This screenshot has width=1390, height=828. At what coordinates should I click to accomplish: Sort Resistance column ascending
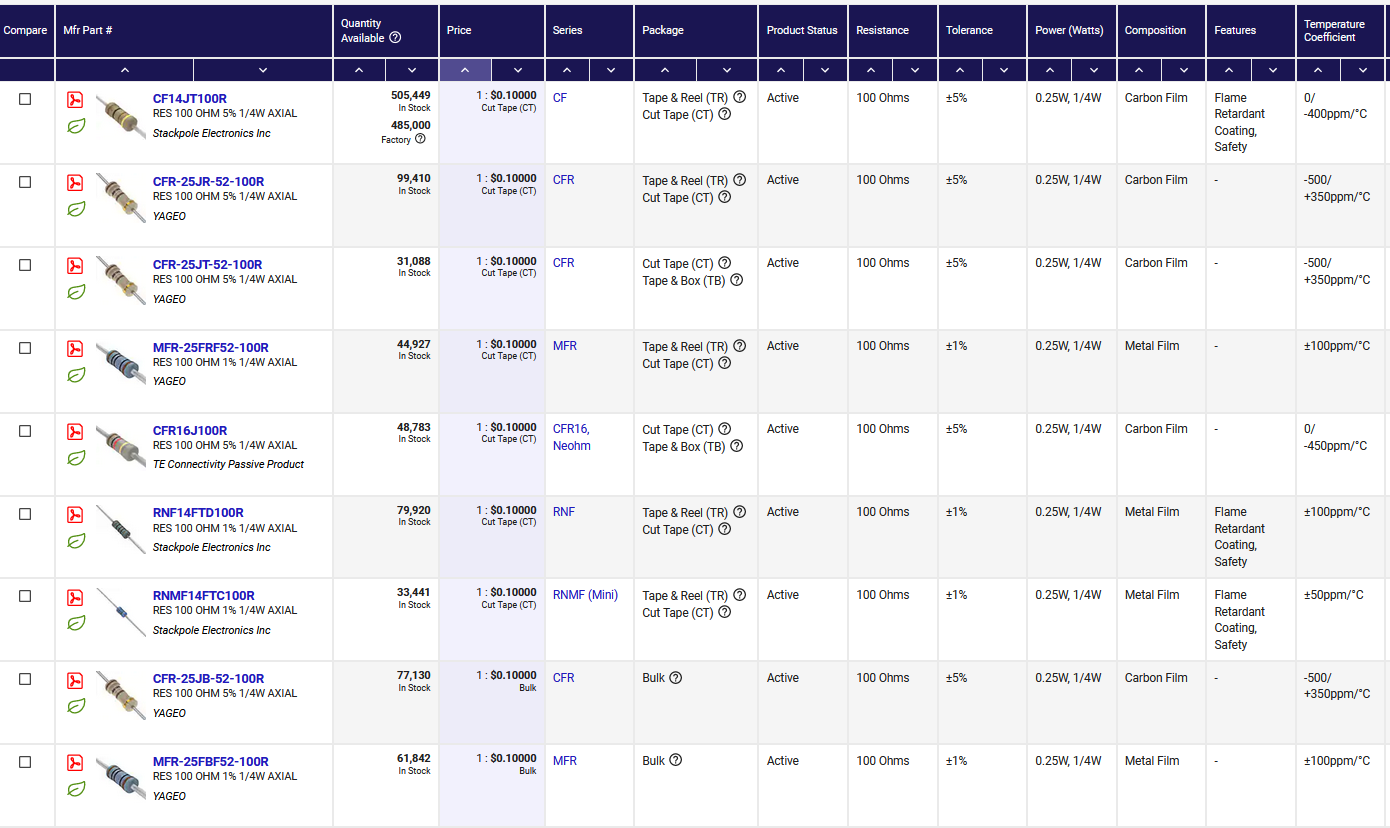click(870, 70)
